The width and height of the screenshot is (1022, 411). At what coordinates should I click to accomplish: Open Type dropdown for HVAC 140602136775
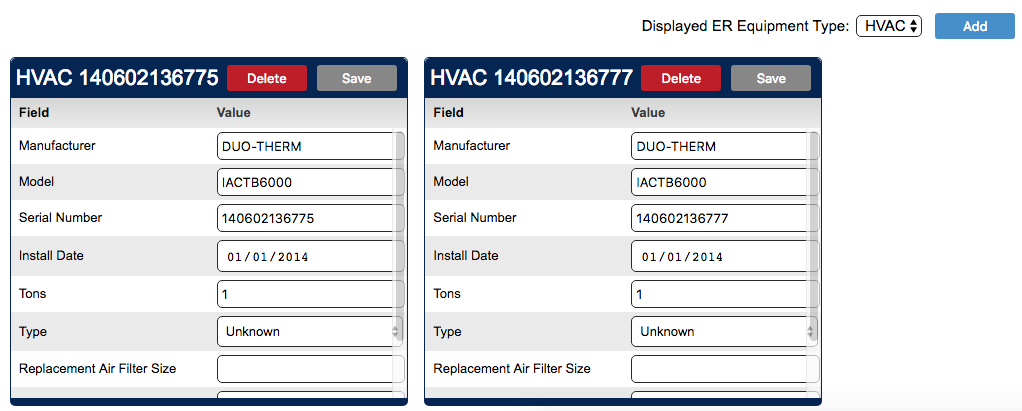click(309, 331)
